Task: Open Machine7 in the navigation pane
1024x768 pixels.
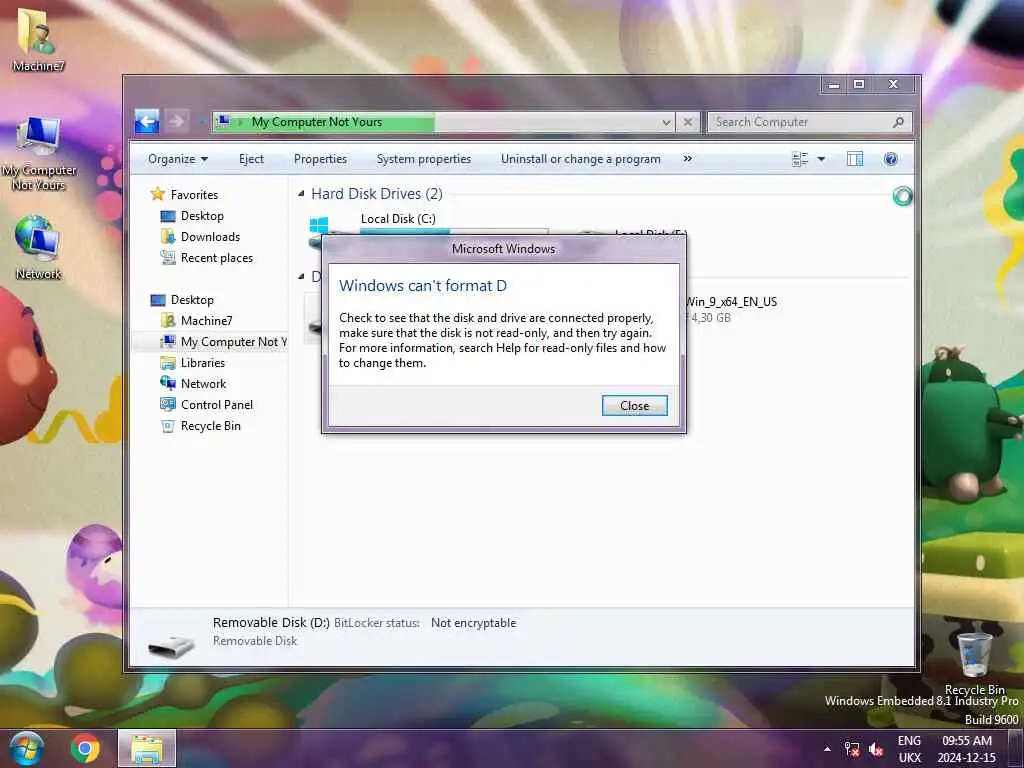Action: 206,321
